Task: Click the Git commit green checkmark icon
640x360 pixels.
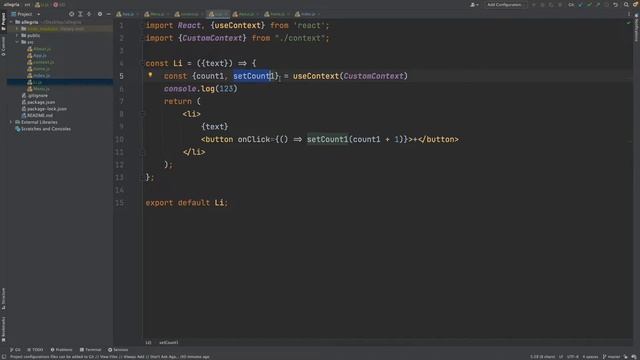Action: (589, 4)
